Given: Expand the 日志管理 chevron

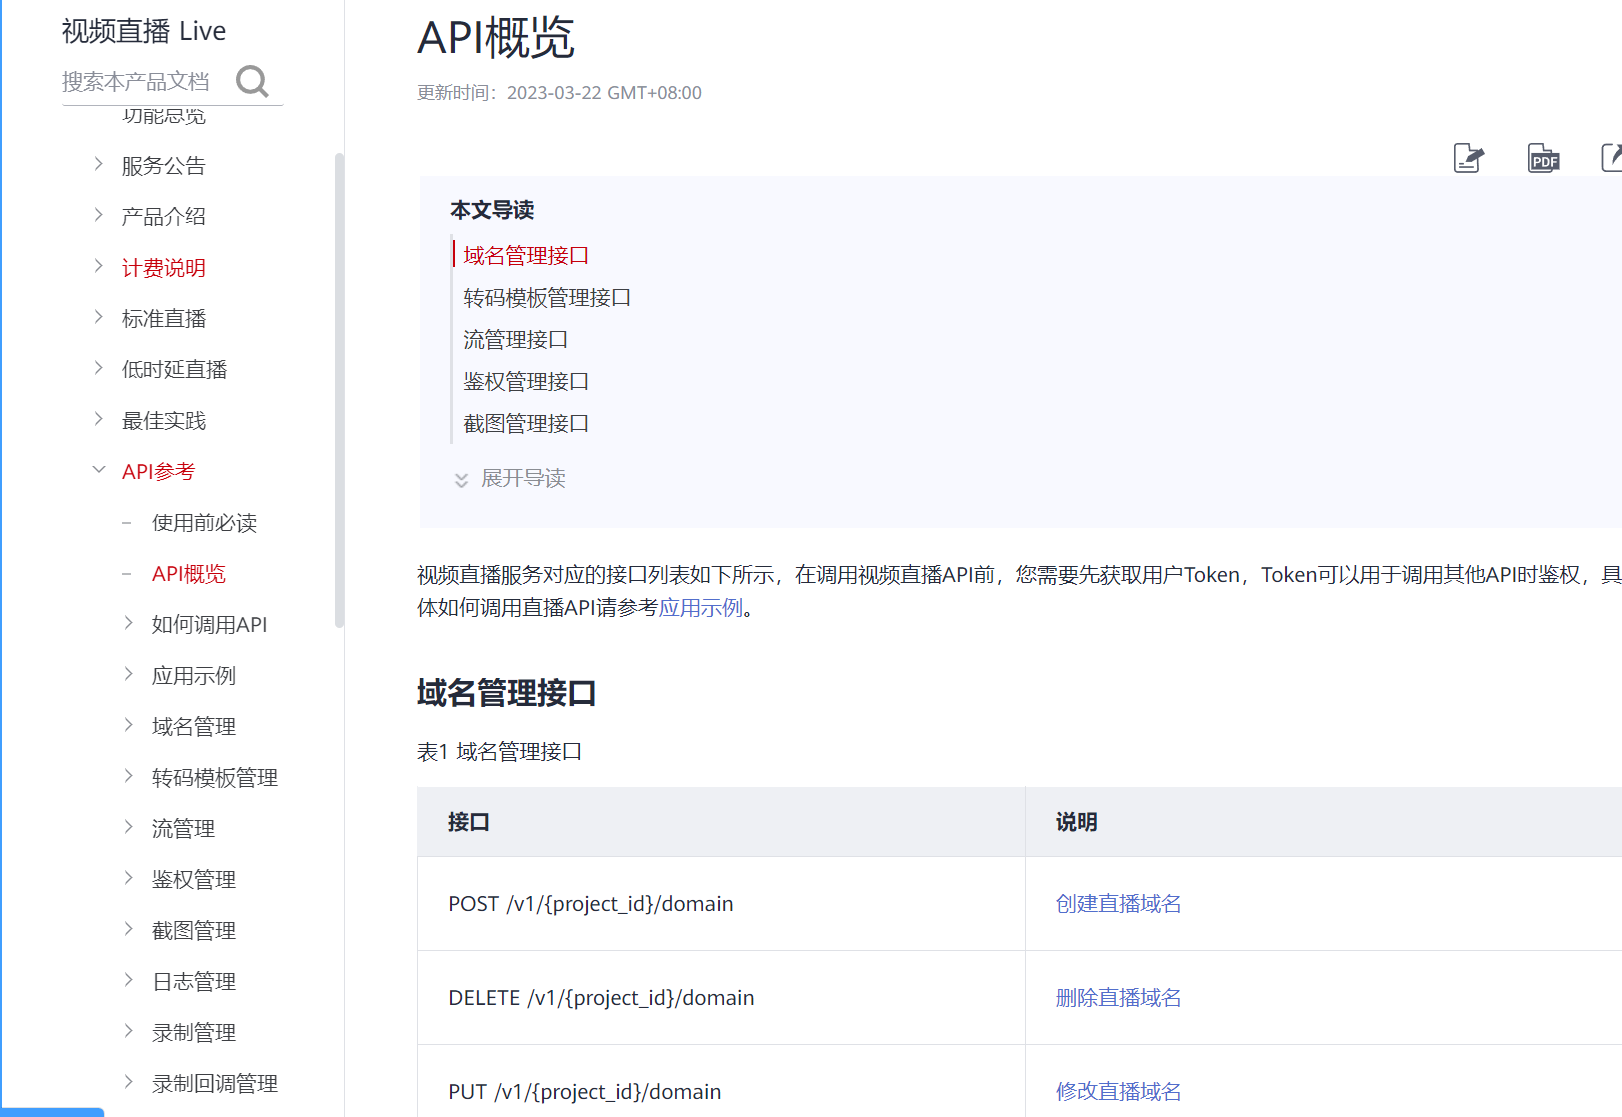Looking at the screenshot, I should pyautogui.click(x=128, y=980).
